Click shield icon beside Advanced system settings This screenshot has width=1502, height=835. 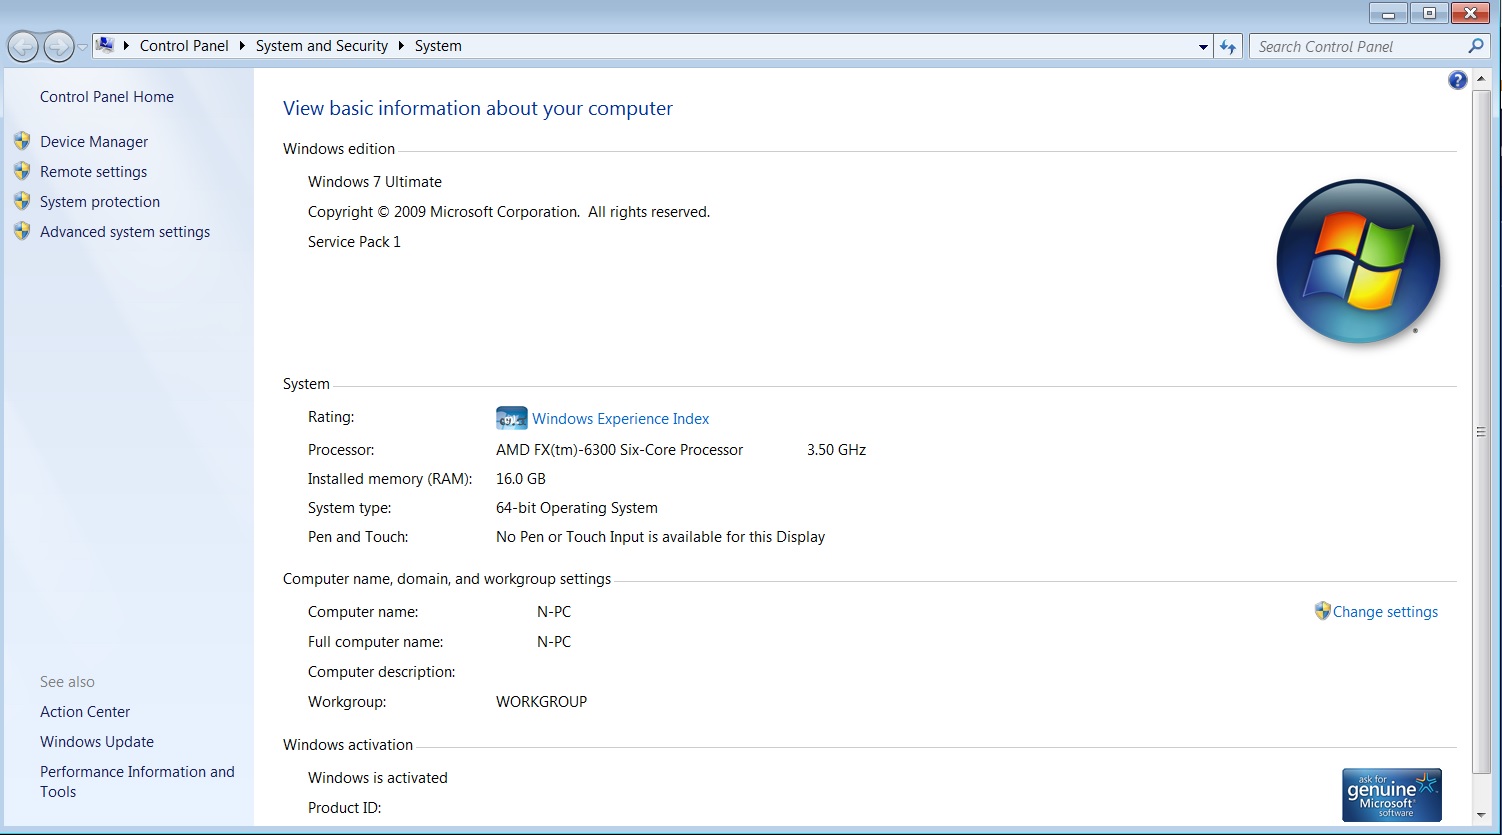[x=22, y=231]
